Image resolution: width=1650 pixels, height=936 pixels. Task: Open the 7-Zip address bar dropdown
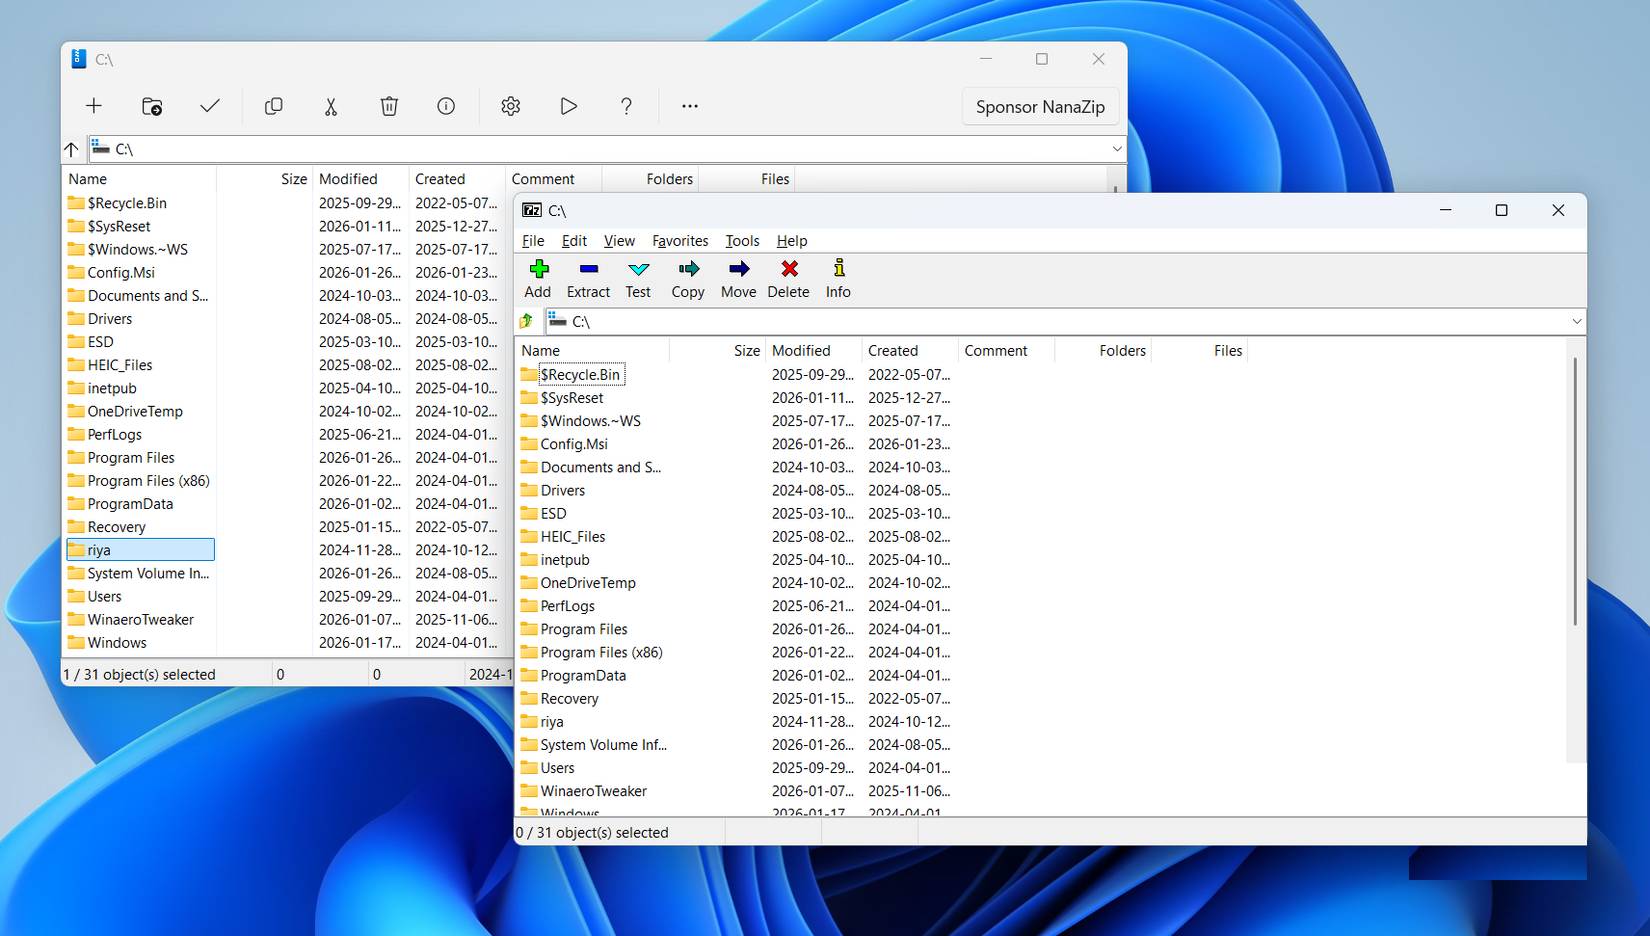[1575, 321]
